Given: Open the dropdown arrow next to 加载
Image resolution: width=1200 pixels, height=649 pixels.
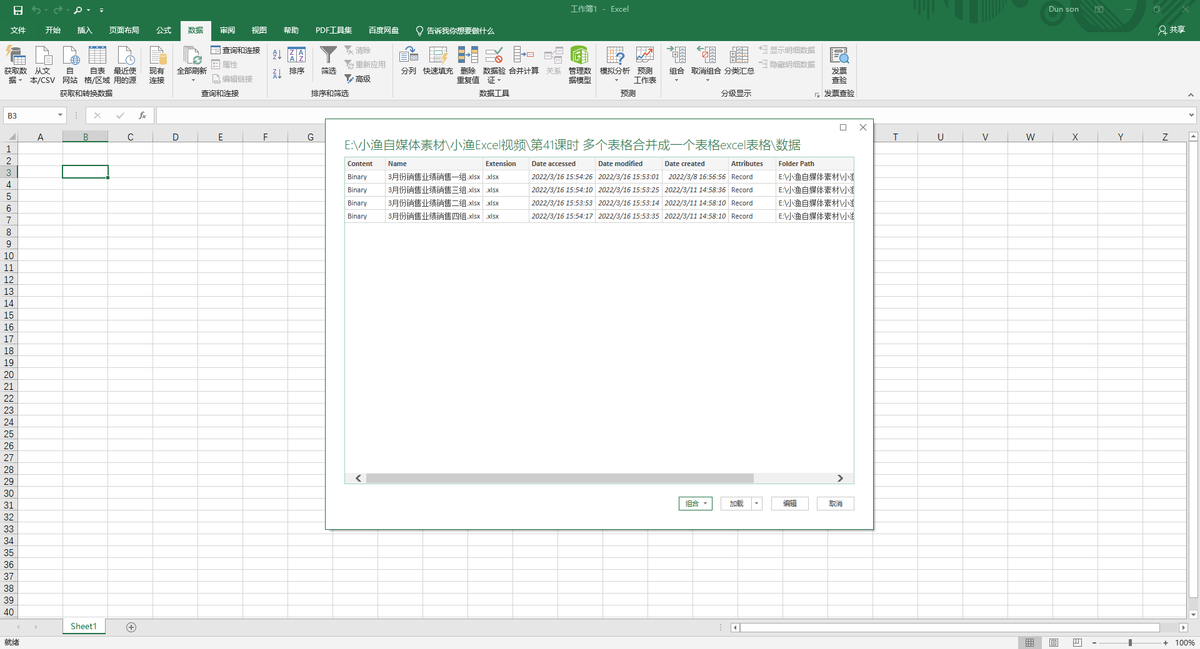Looking at the screenshot, I should [757, 504].
